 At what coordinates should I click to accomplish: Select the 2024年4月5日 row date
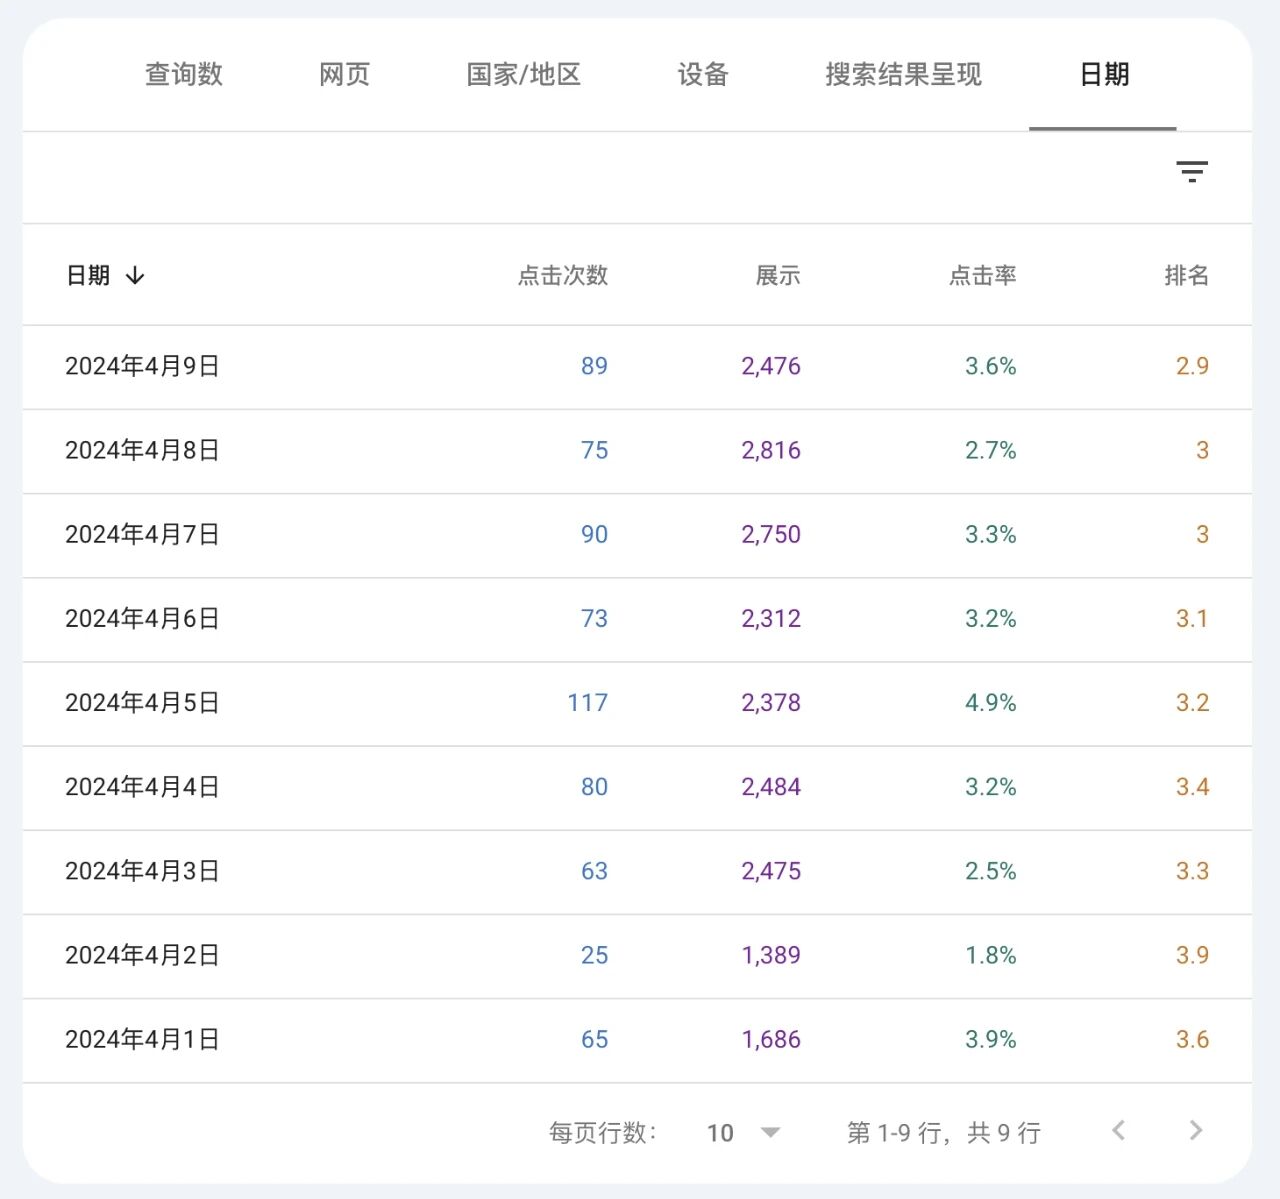142,703
